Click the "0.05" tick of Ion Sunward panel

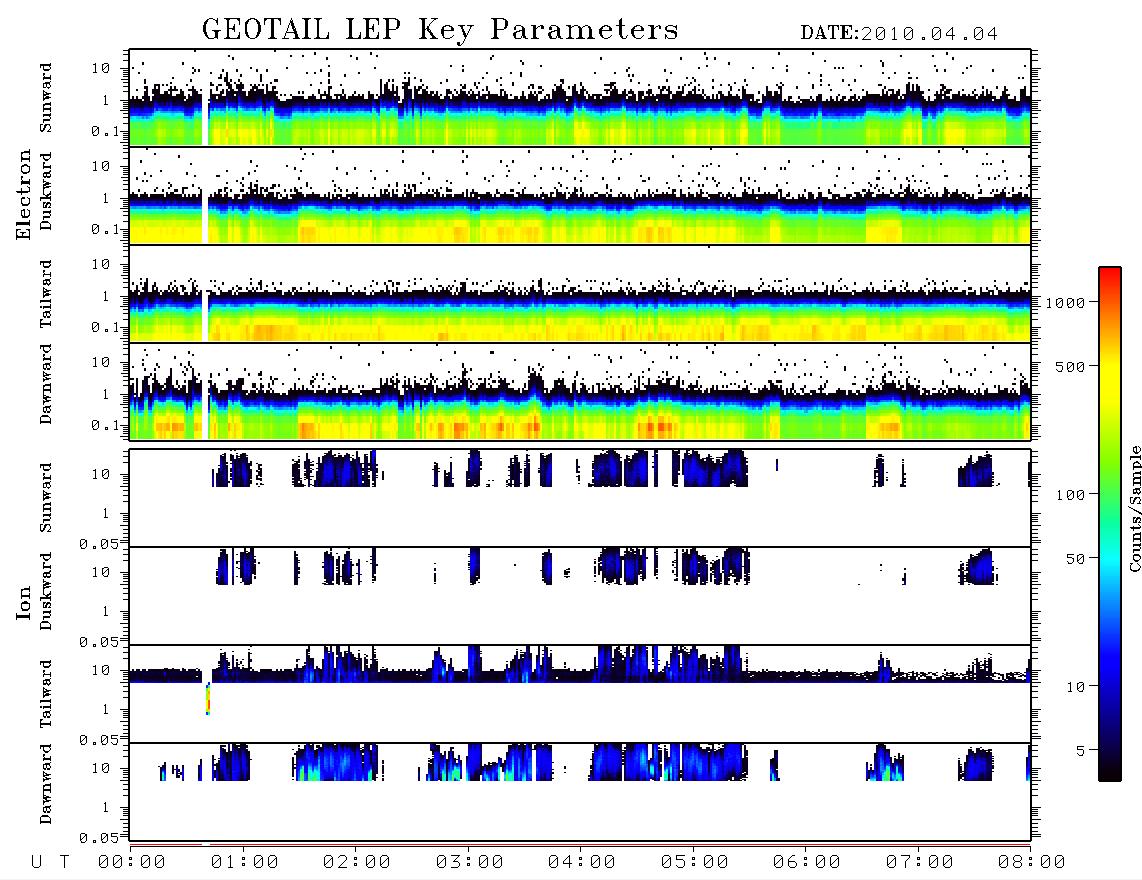98,544
